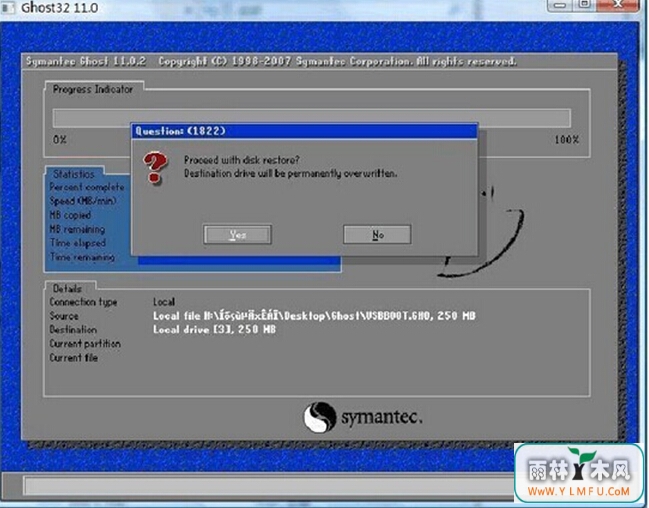Click the 'Details' panel heading
Image resolution: width=649 pixels, height=508 pixels.
67,289
